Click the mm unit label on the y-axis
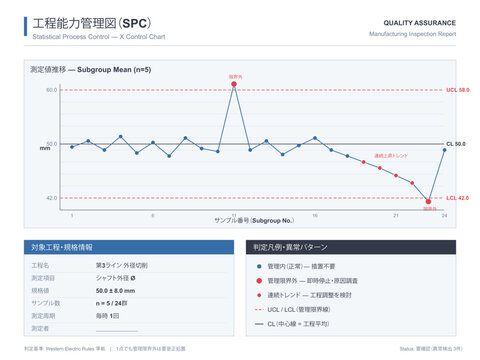The image size is (480, 360). point(45,148)
